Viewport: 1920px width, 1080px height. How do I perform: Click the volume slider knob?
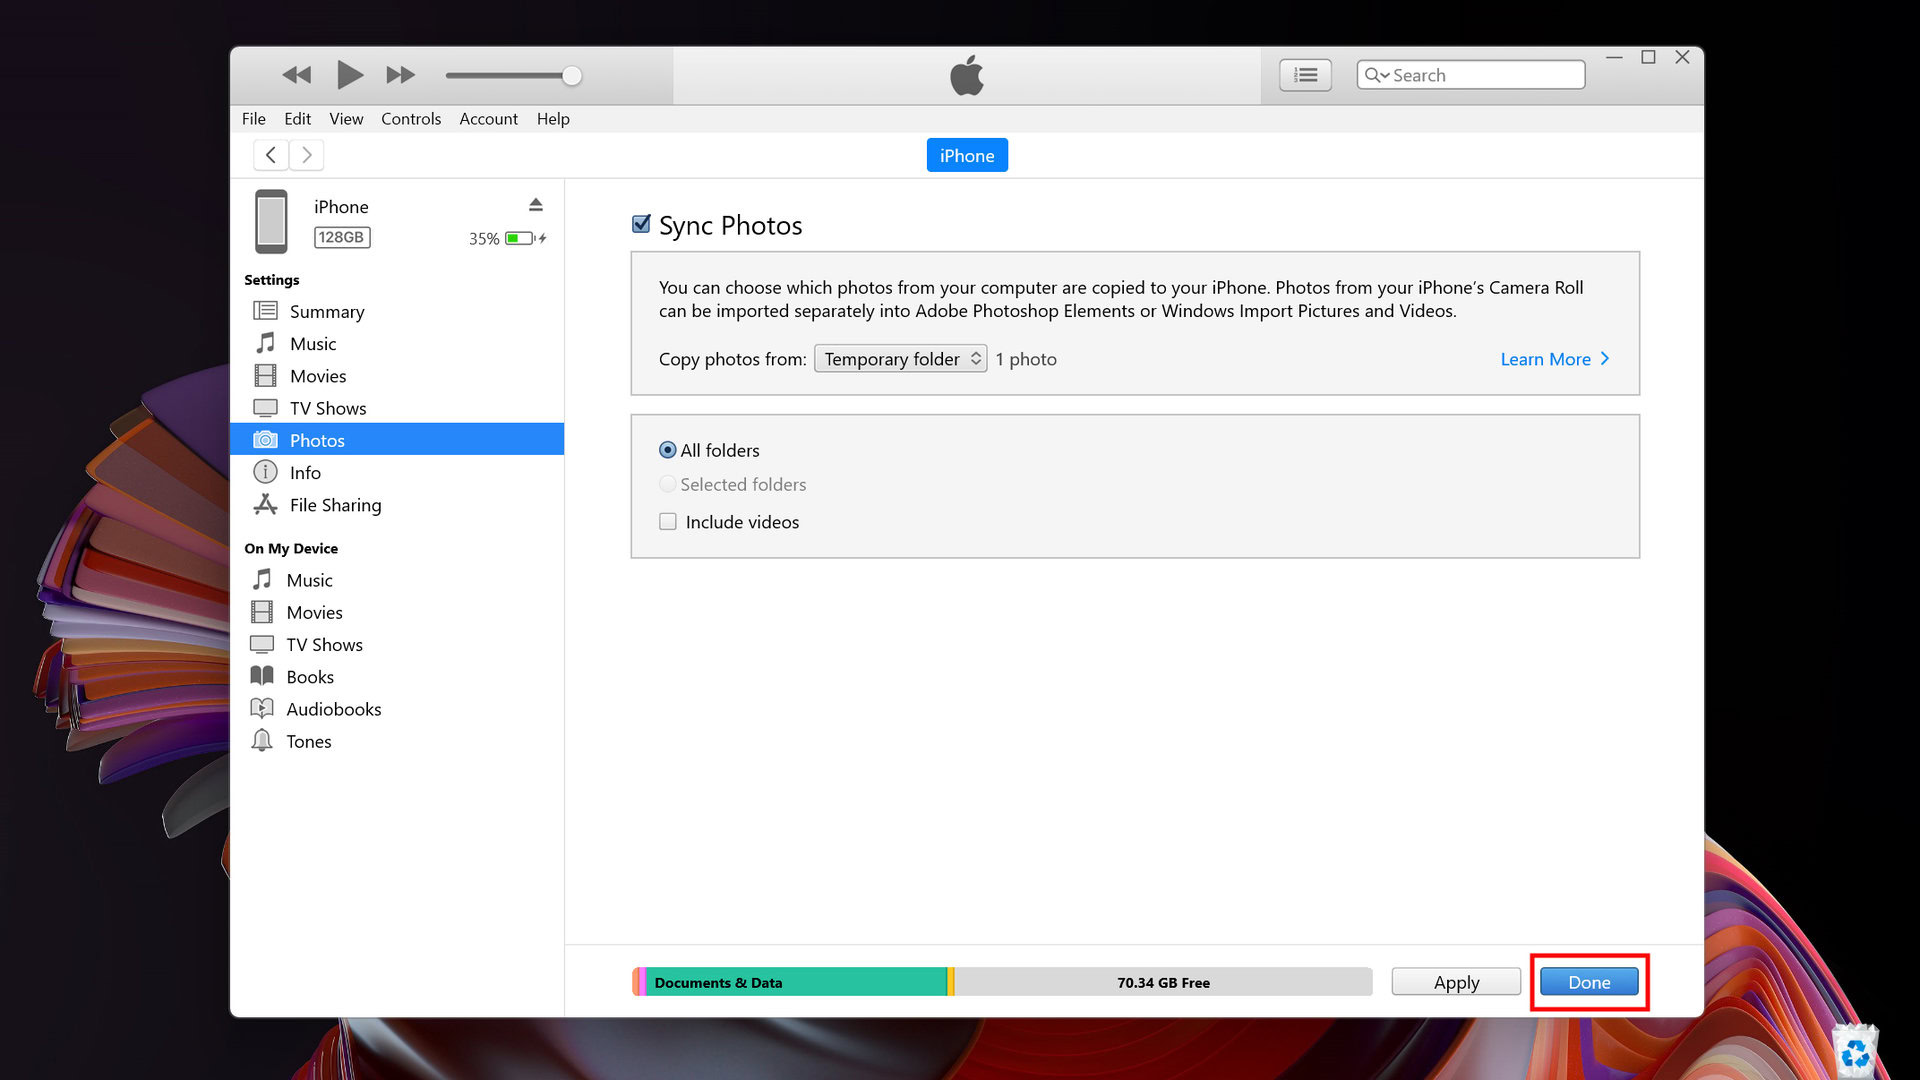tap(572, 76)
